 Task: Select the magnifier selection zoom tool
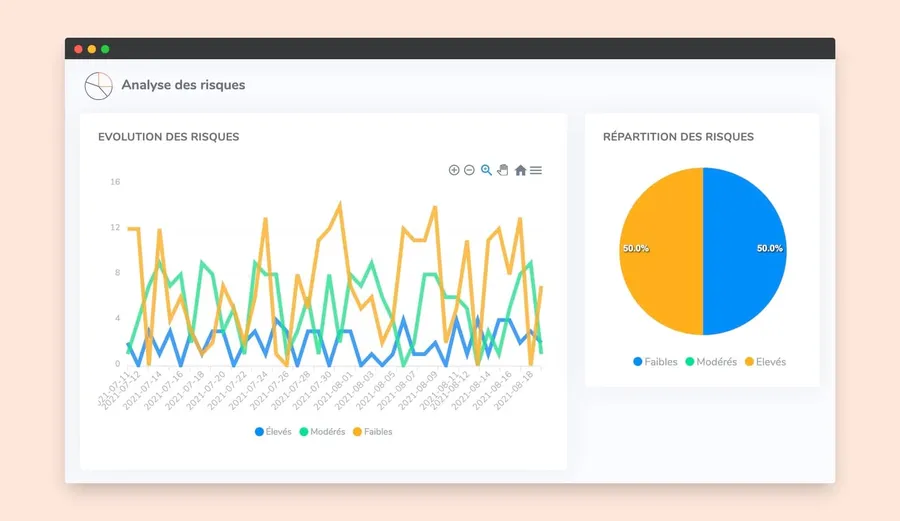tap(486, 170)
